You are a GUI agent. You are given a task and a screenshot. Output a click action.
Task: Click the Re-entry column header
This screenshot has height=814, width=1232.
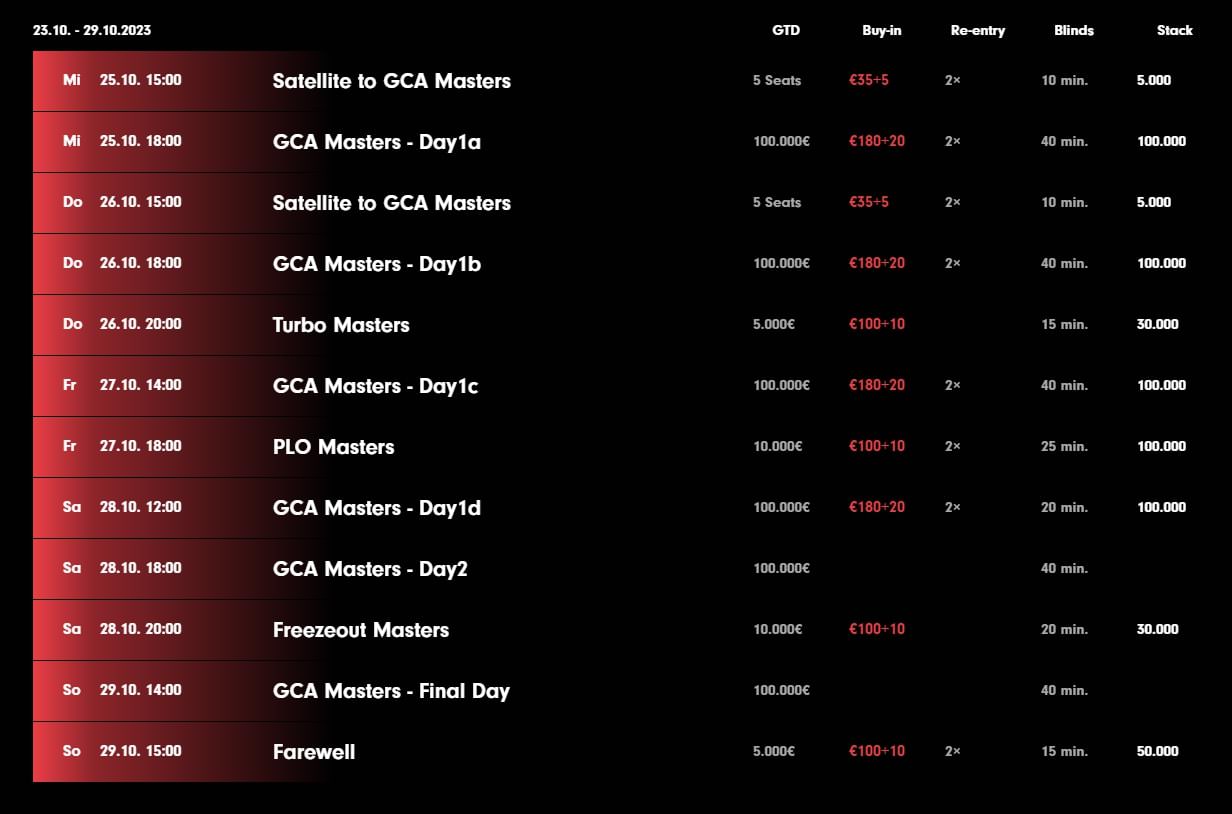click(x=977, y=30)
